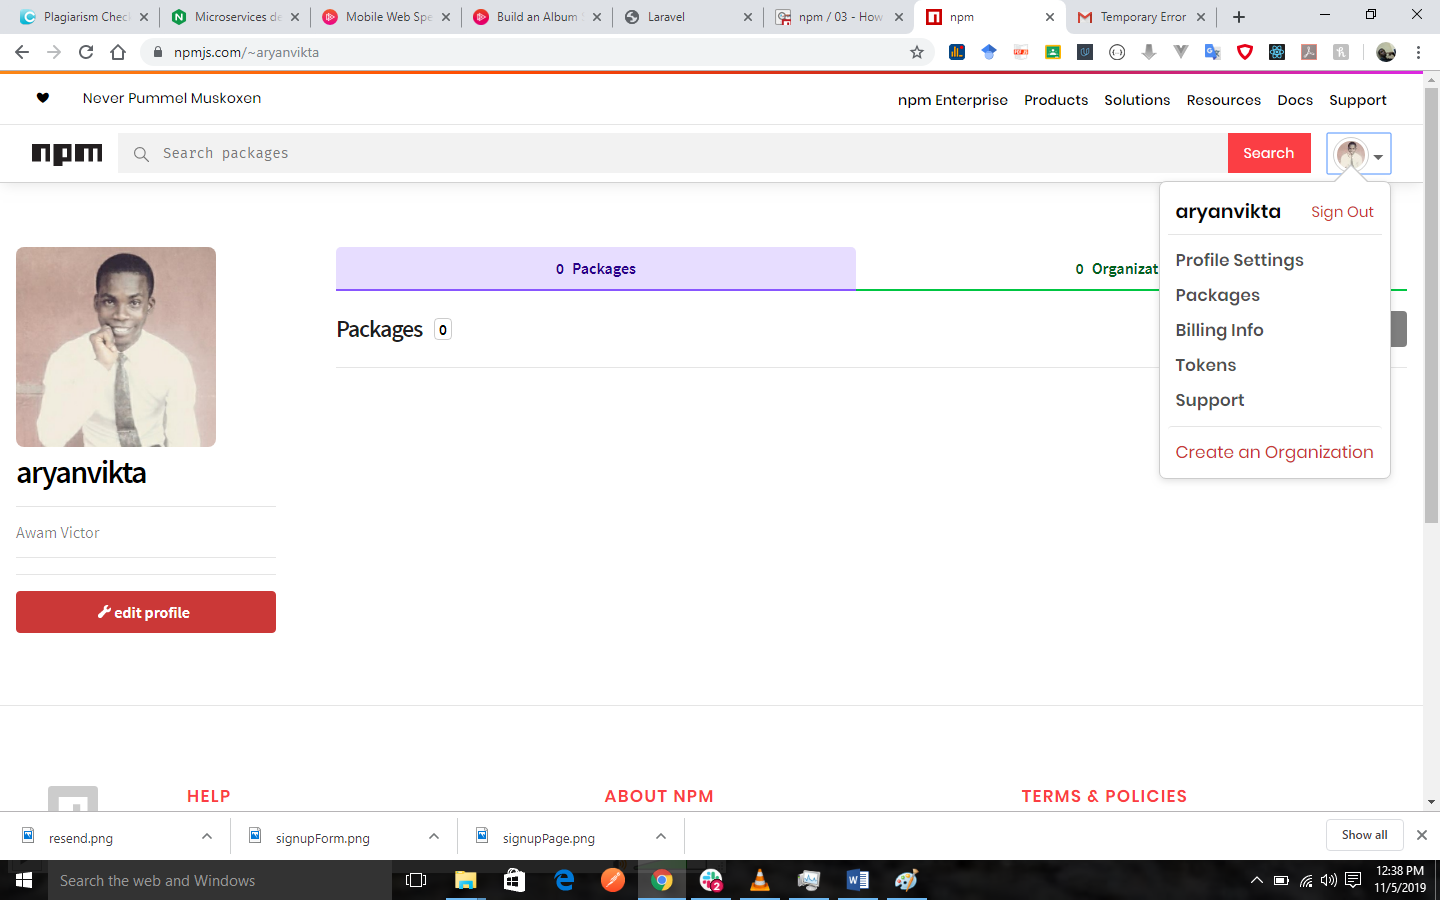Open Slack from the taskbar
The image size is (1440, 900).
pyautogui.click(x=711, y=880)
